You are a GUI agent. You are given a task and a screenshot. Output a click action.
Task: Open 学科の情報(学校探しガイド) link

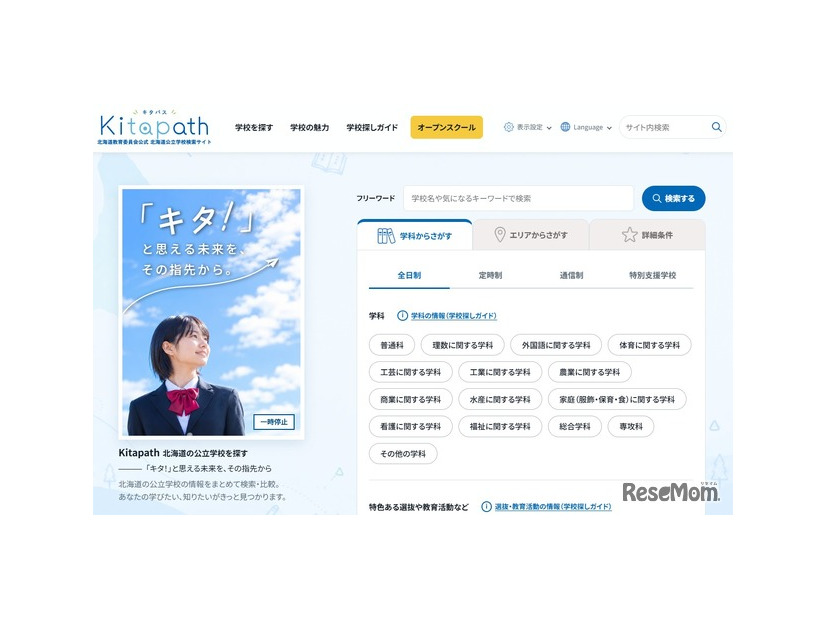pos(454,316)
